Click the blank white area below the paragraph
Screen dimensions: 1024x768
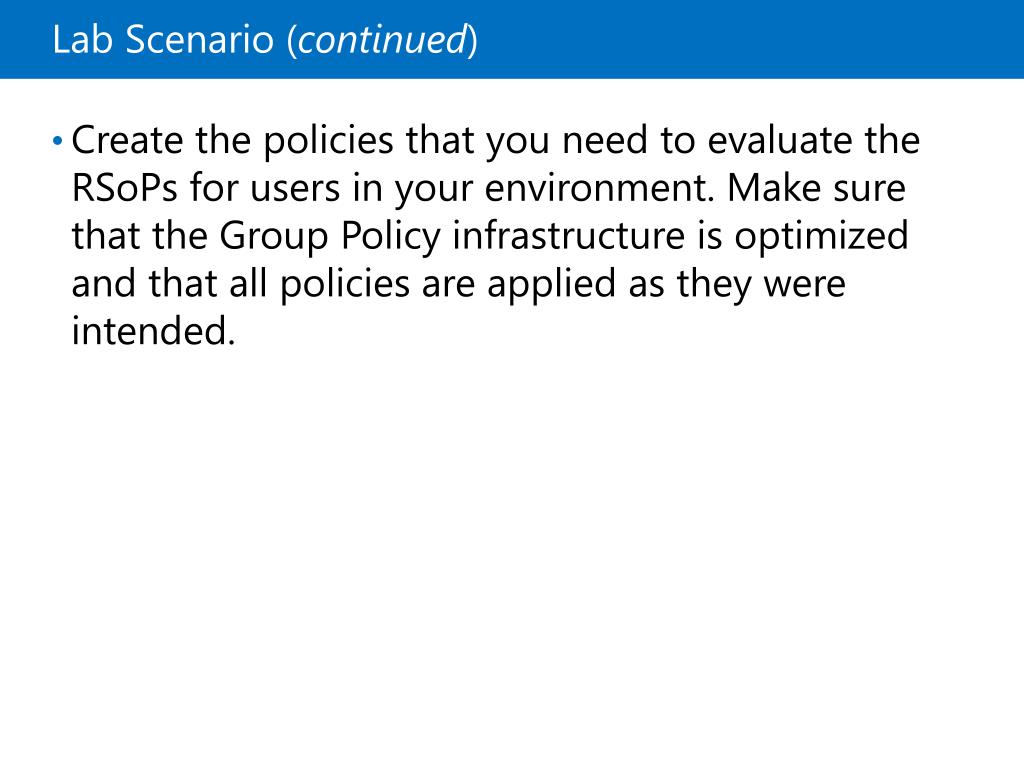click(512, 555)
